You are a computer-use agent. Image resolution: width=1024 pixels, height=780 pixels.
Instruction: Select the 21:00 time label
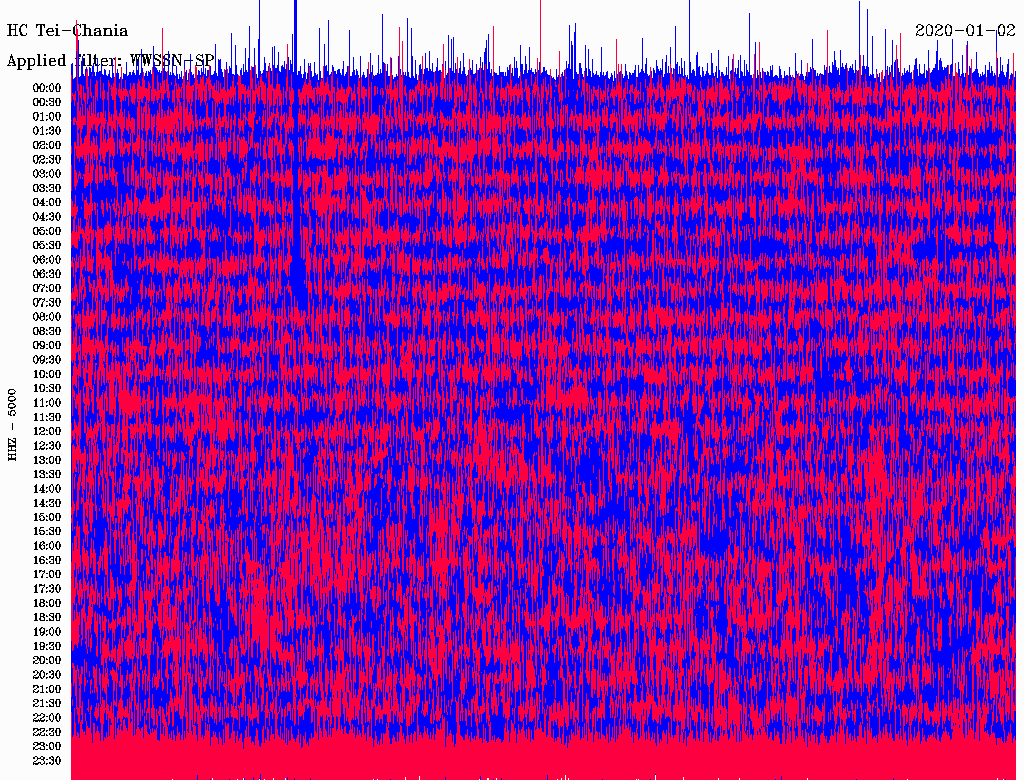pos(47,690)
